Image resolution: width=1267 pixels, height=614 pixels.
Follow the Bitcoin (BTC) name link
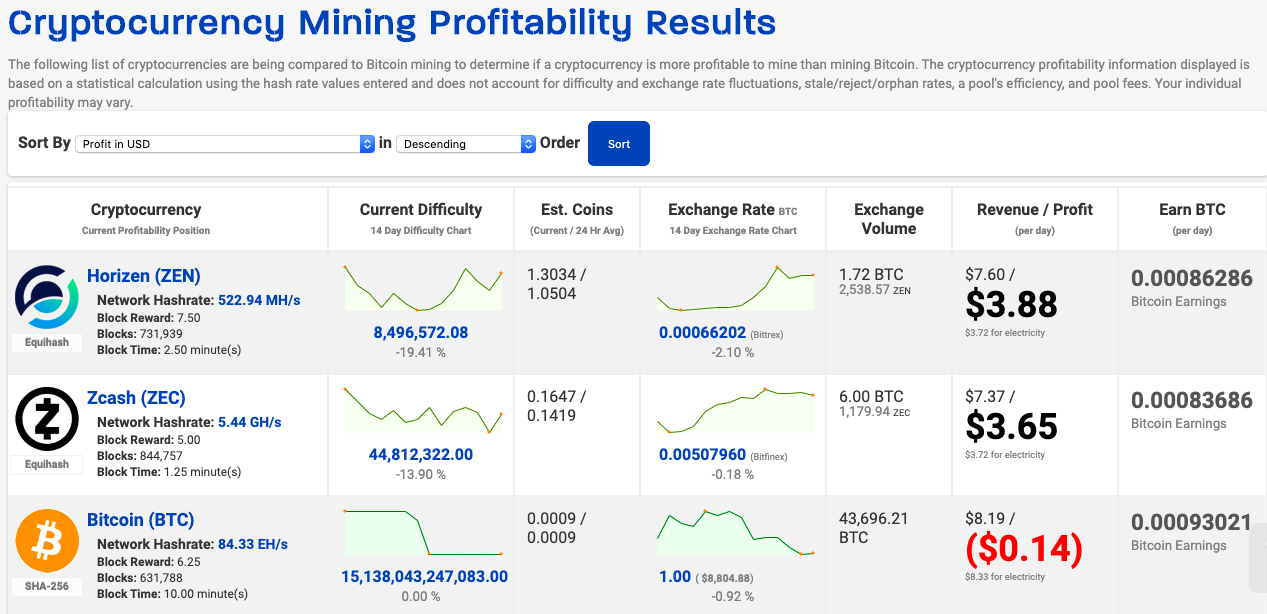point(140,520)
